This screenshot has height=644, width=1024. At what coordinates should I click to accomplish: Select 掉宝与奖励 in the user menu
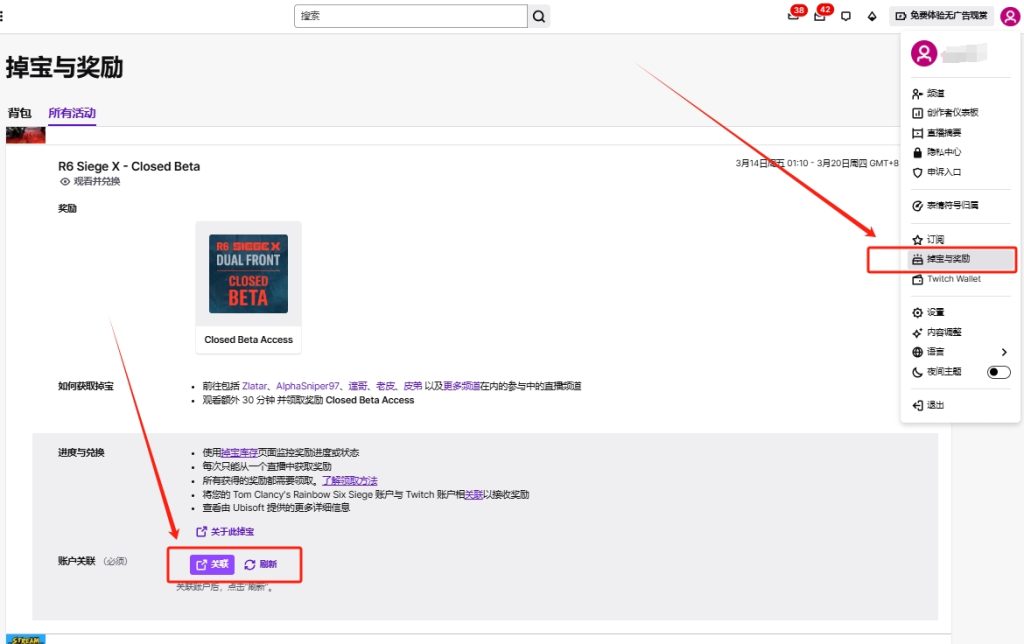click(960, 259)
